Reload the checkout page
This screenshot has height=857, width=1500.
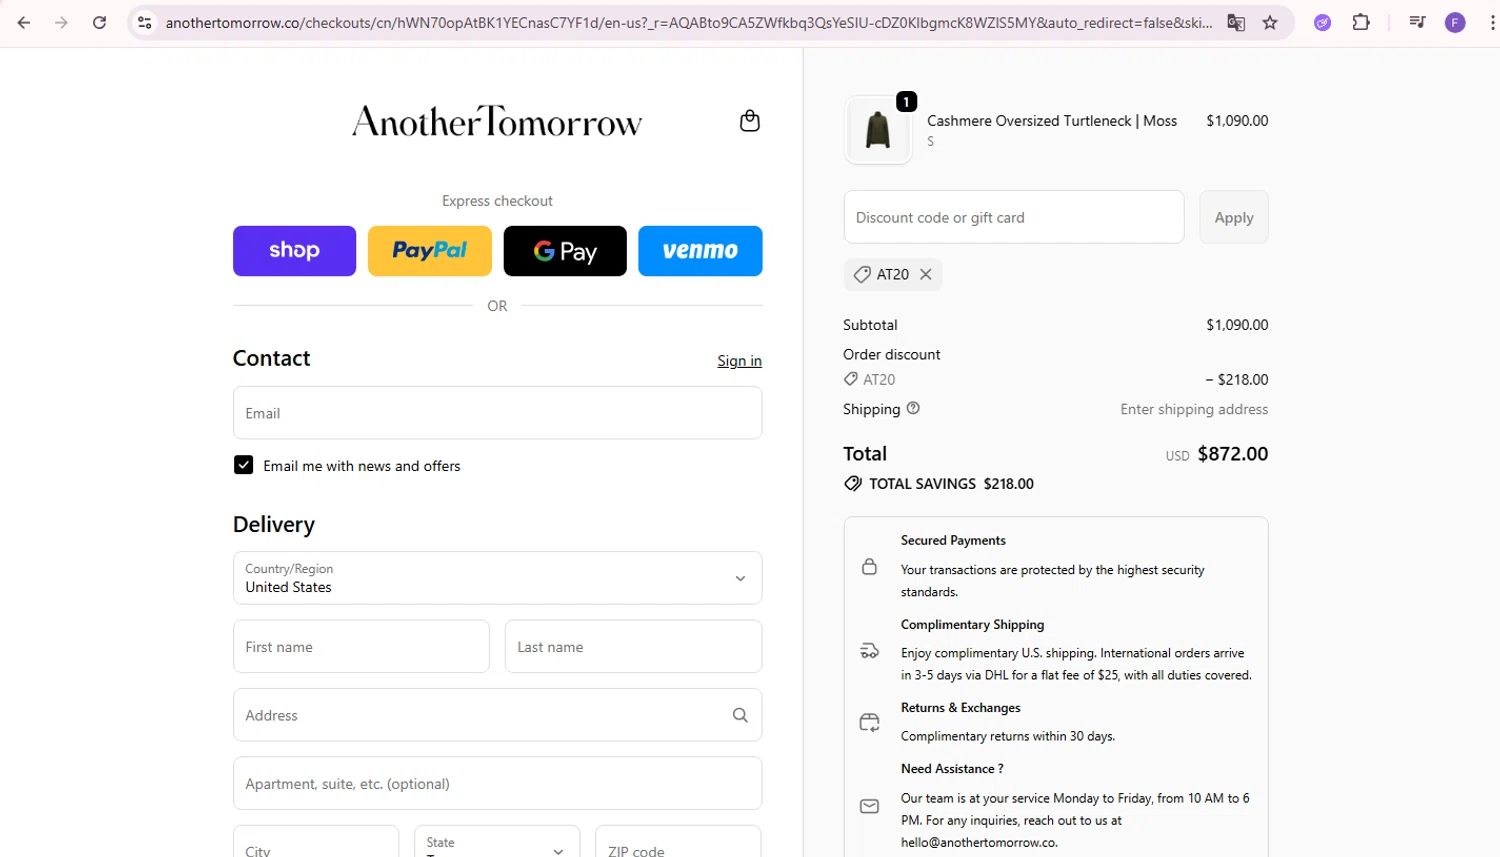(x=99, y=22)
